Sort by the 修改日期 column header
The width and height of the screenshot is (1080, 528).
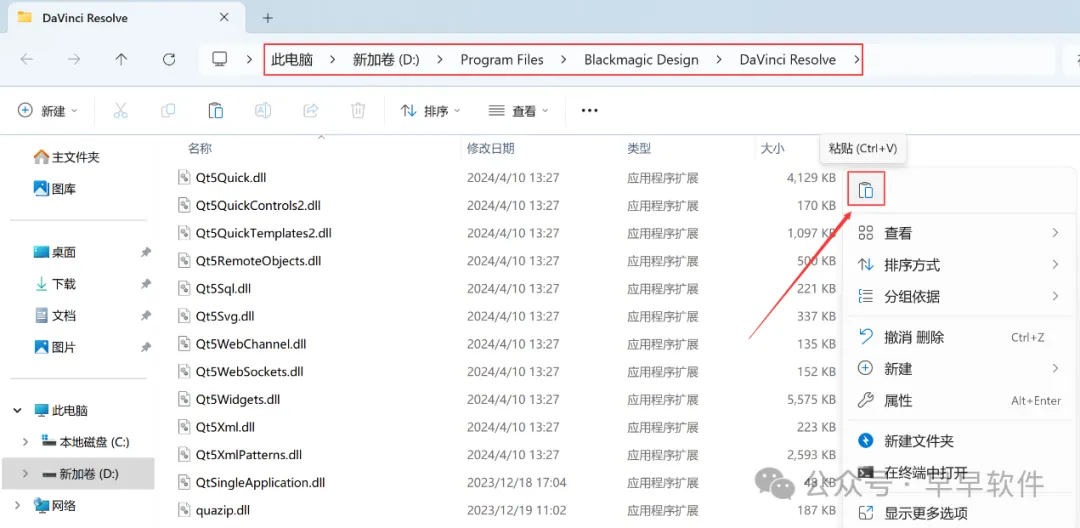tap(490, 148)
